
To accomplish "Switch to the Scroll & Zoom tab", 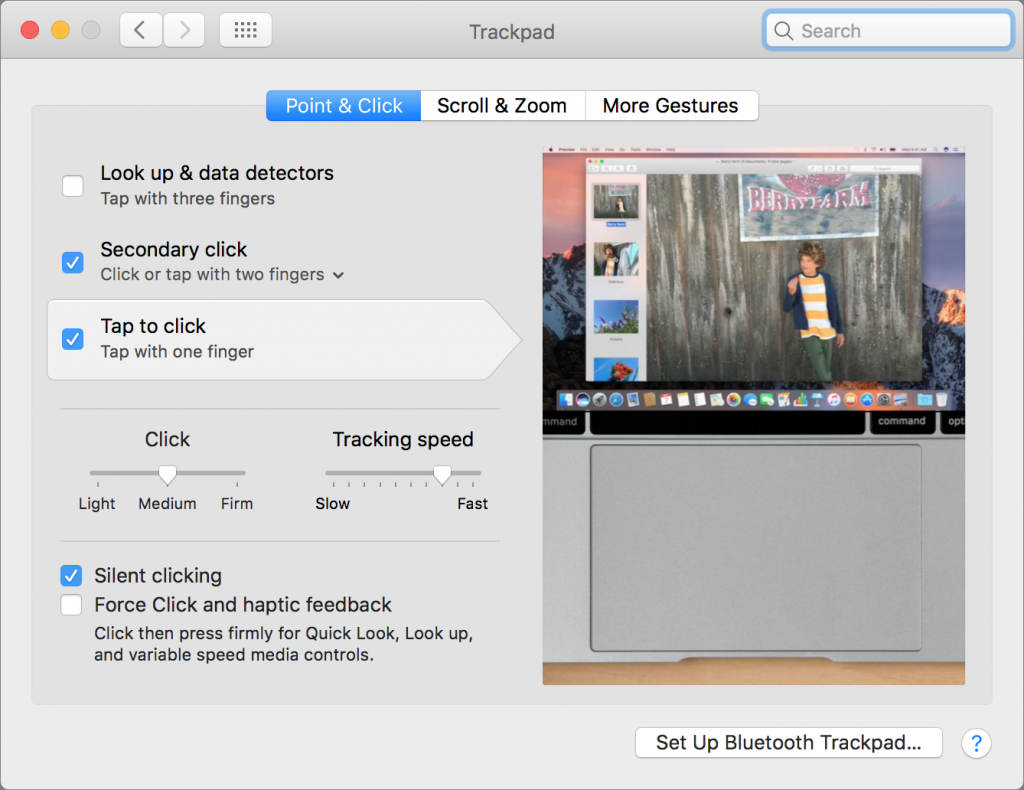I will click(502, 105).
